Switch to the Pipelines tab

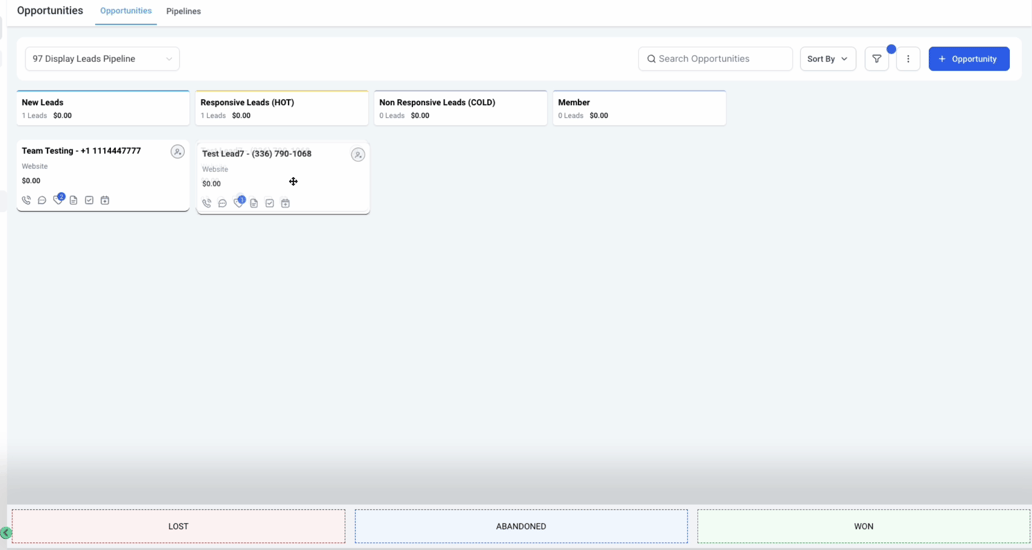click(183, 12)
